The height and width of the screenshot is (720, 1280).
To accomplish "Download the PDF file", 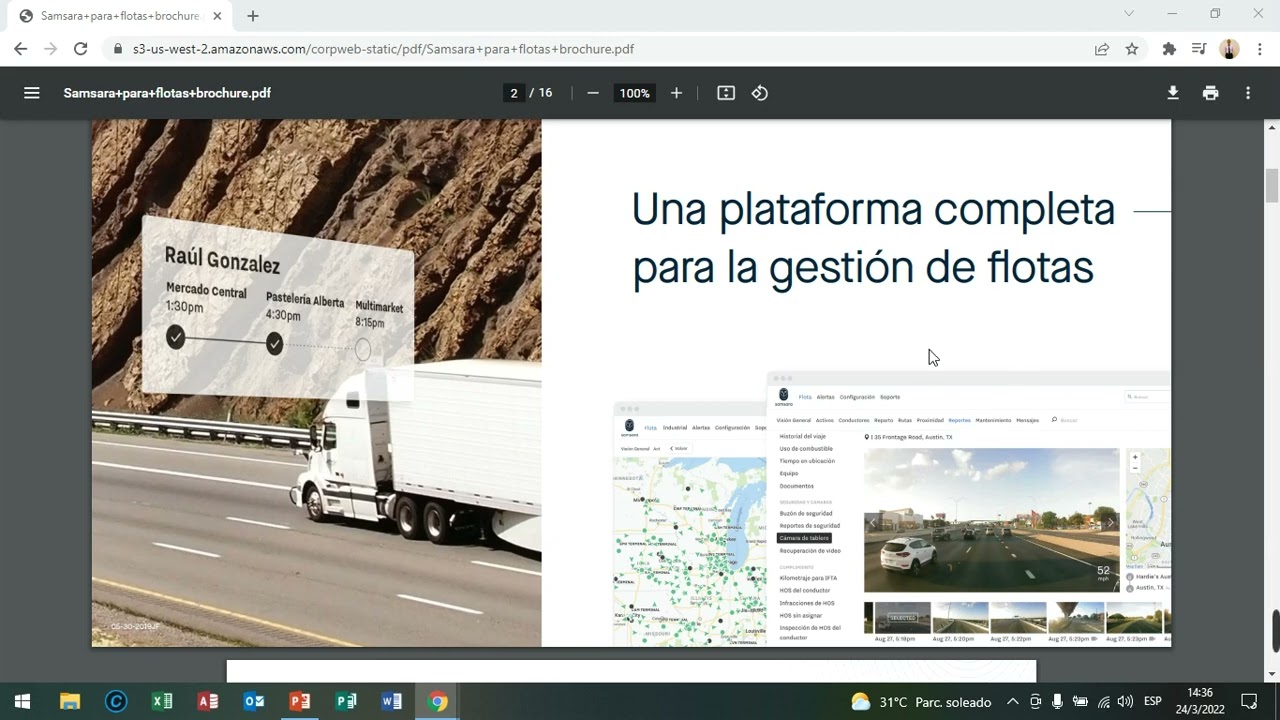I will (1173, 93).
